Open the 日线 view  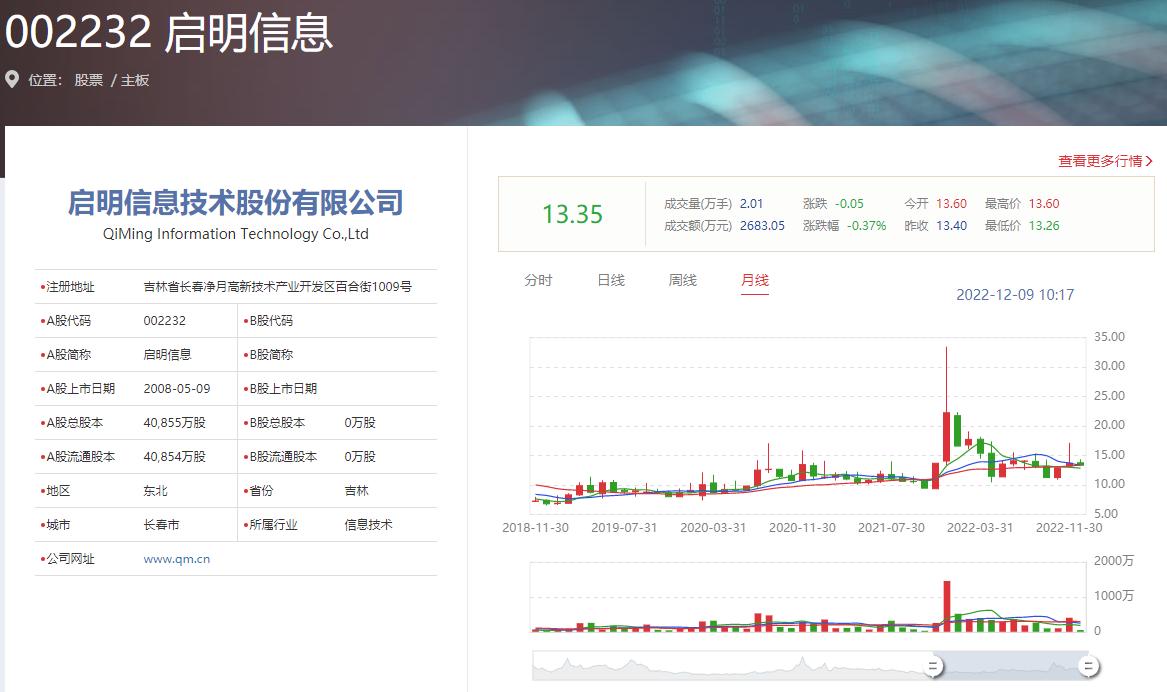(x=611, y=281)
